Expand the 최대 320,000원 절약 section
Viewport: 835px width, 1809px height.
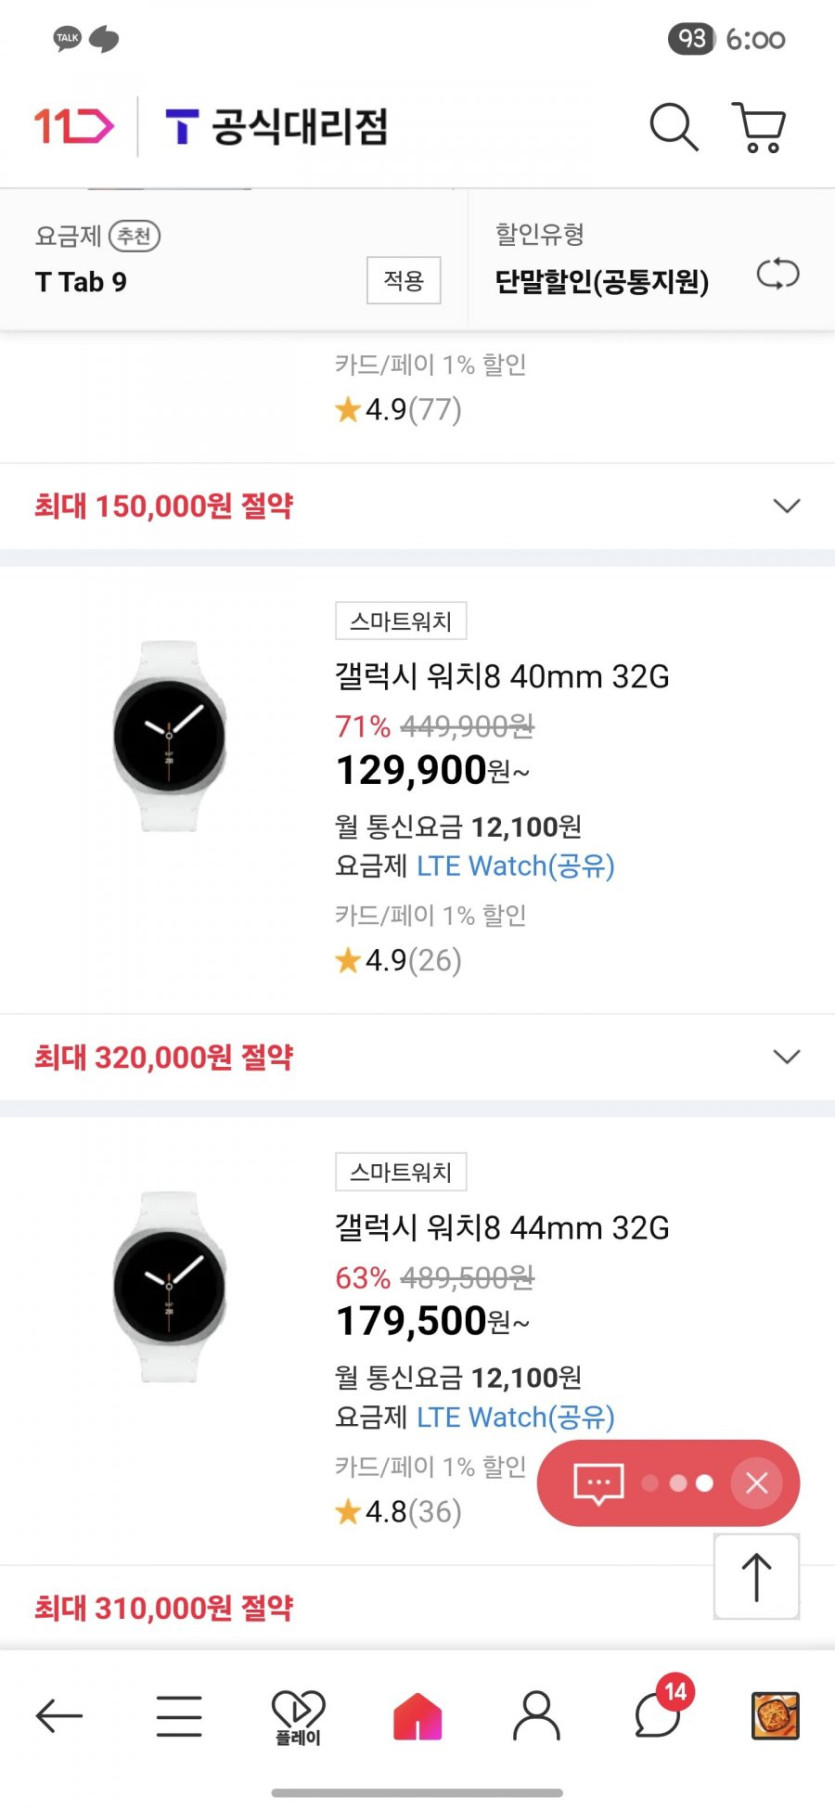click(x=787, y=1057)
